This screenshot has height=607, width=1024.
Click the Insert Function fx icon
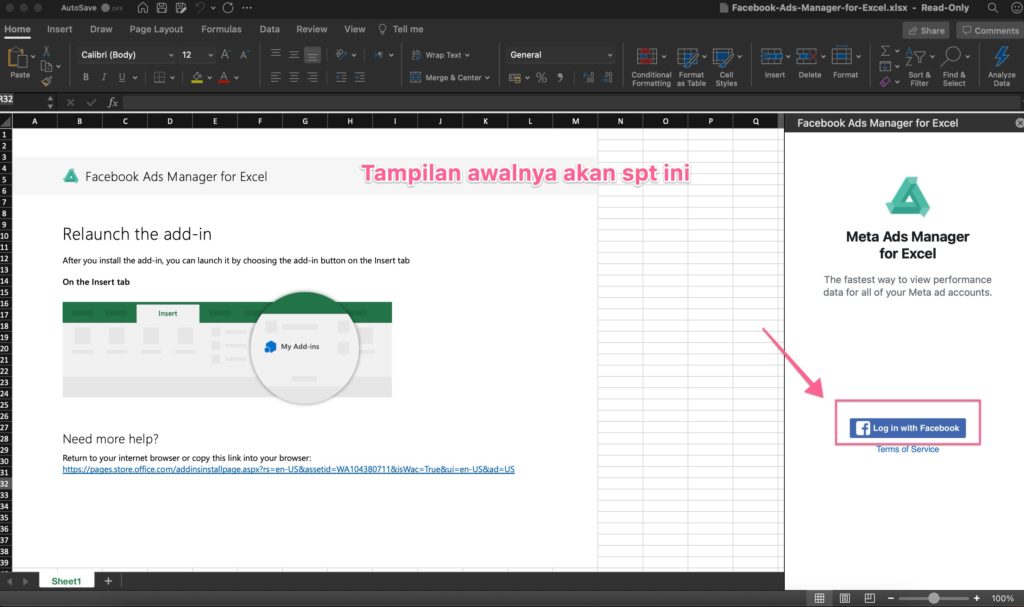pyautogui.click(x=113, y=102)
